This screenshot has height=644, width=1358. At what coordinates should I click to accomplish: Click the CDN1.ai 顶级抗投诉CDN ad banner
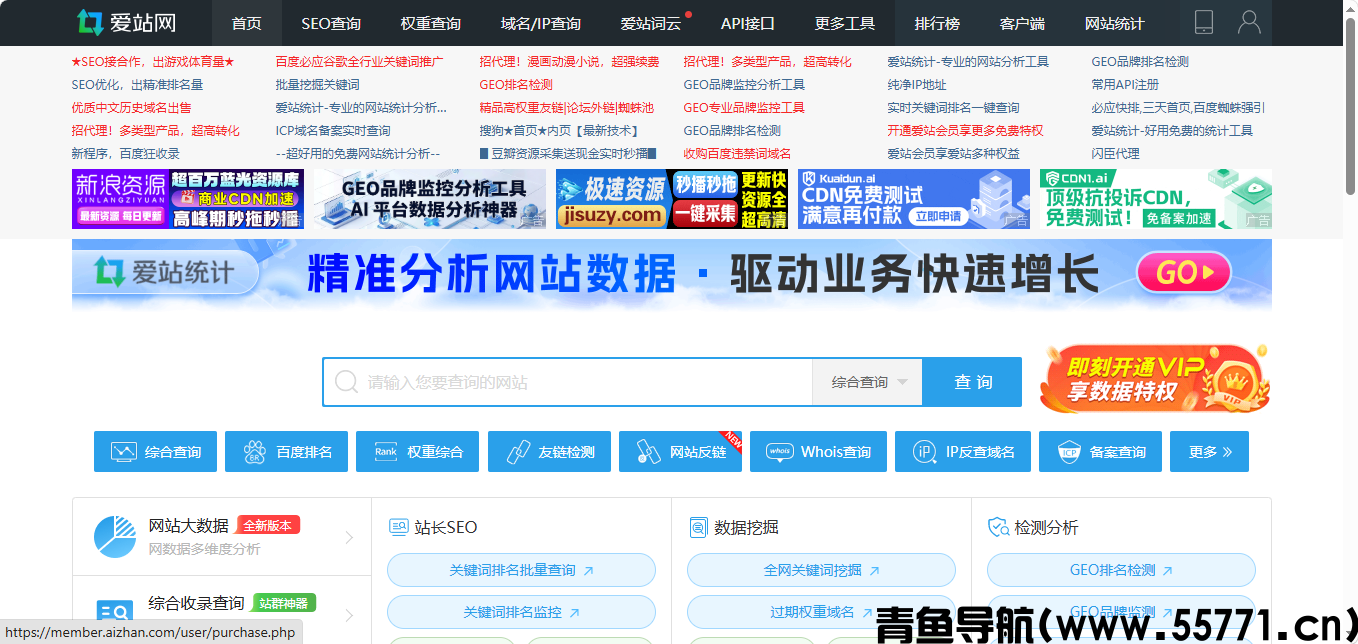1156,199
